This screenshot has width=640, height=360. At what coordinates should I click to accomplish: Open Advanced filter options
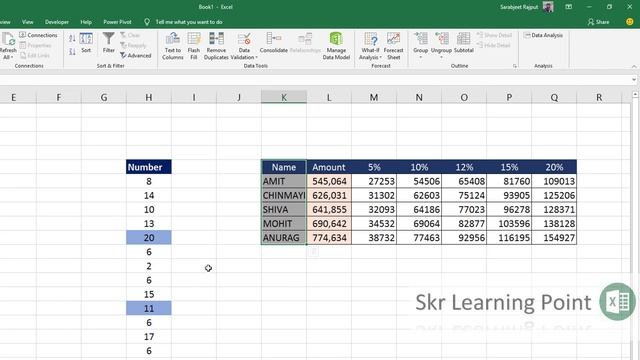tap(136, 56)
